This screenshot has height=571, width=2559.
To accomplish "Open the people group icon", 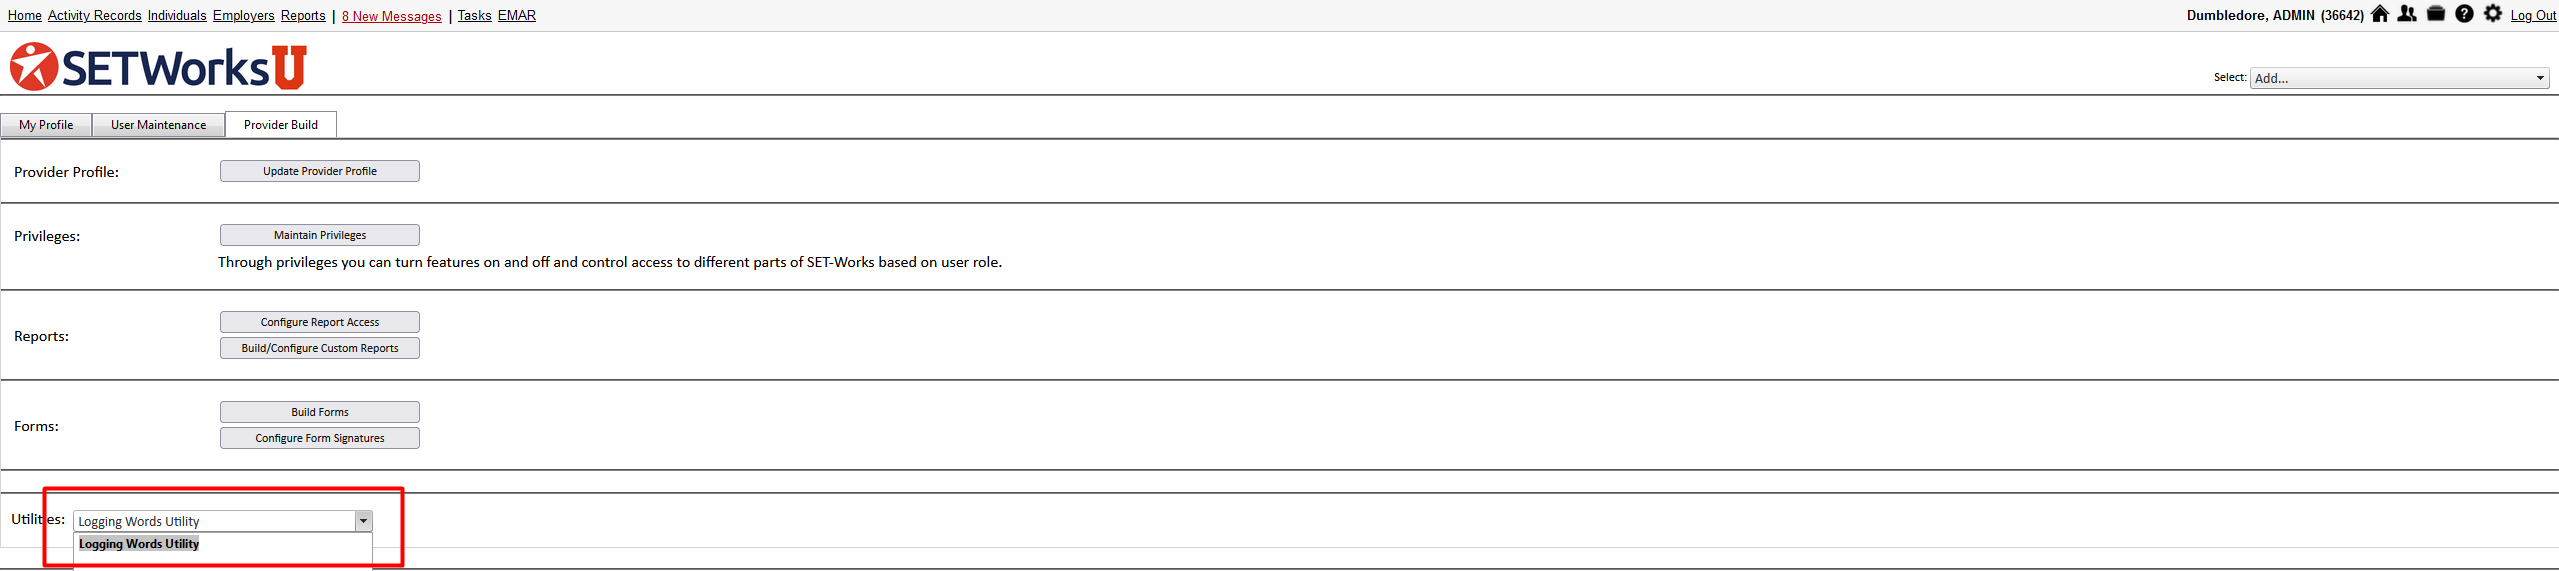I will point(2407,14).
